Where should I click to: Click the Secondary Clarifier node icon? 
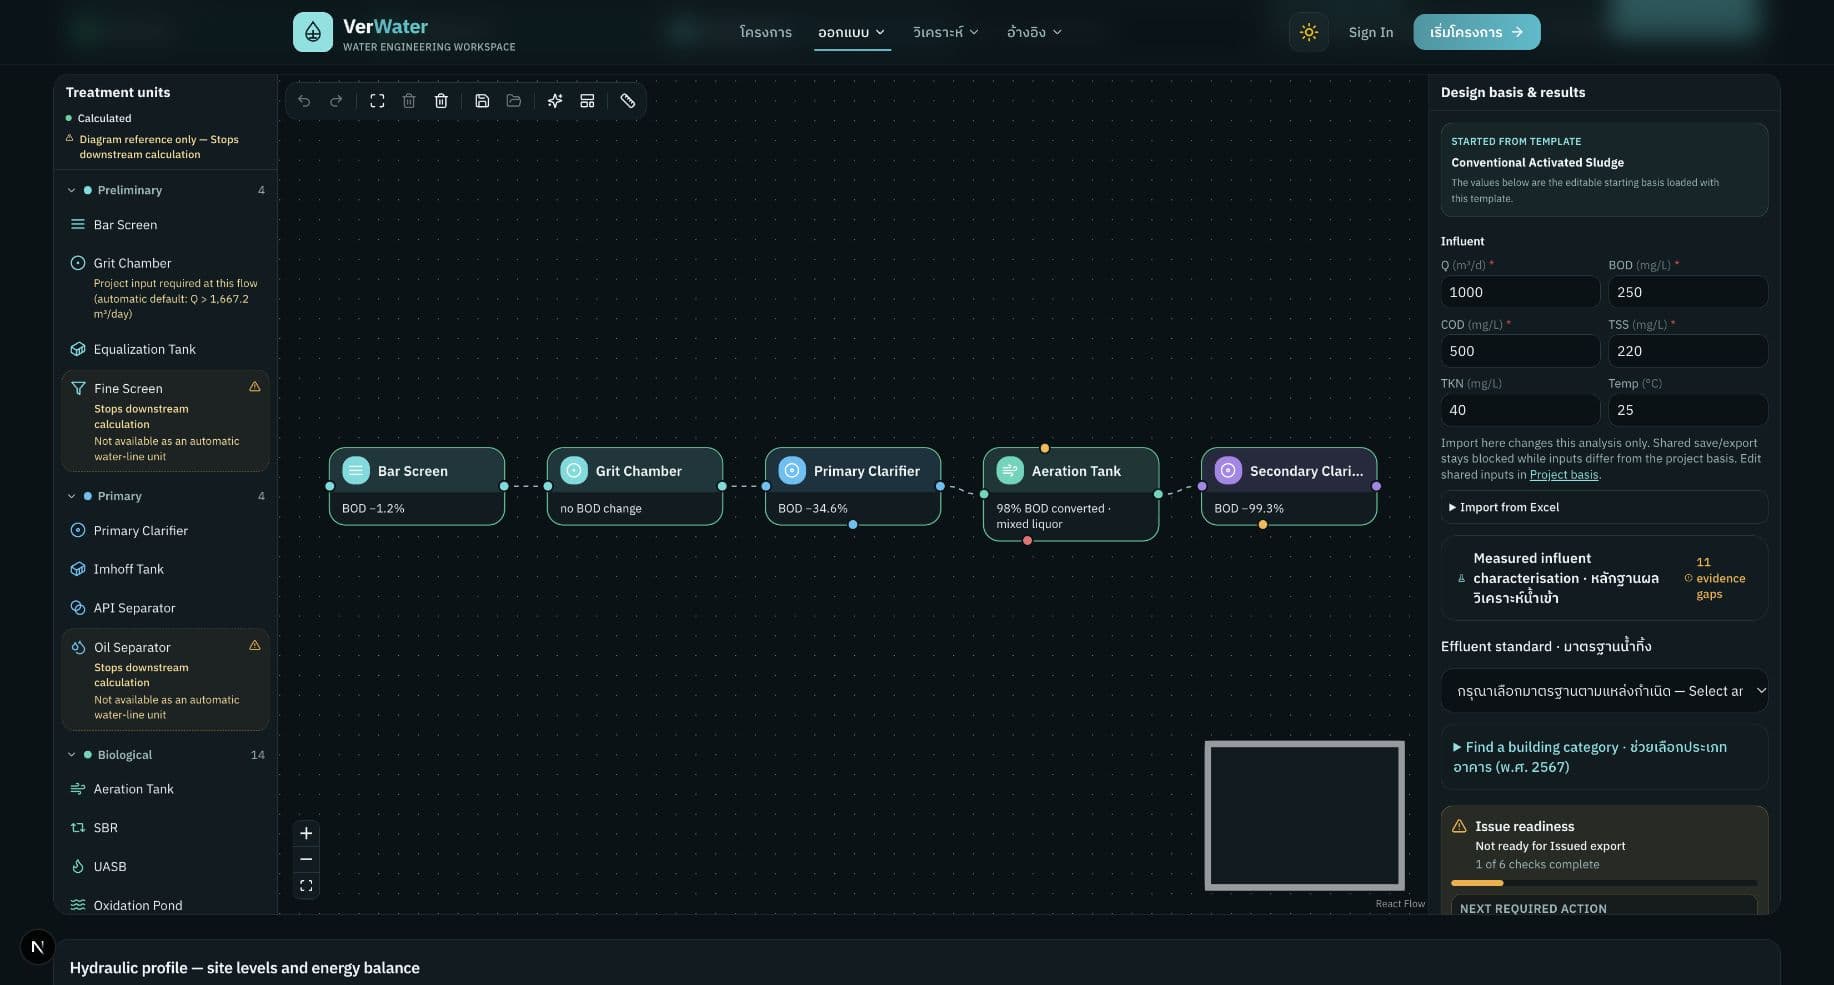pyautogui.click(x=1228, y=470)
